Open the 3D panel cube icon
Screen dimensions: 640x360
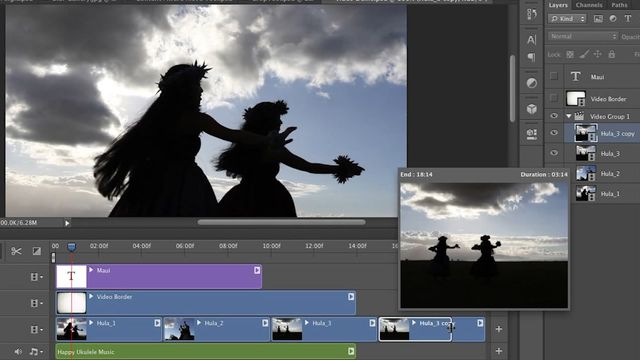point(531,109)
